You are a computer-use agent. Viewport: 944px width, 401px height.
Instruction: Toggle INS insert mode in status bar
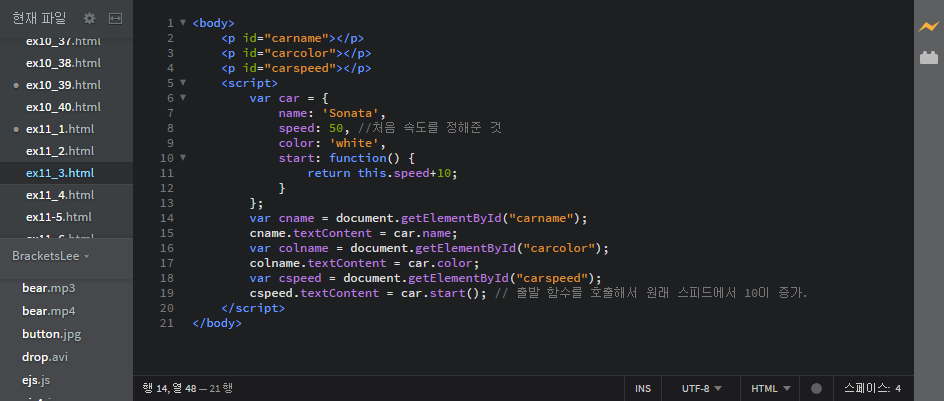643,388
